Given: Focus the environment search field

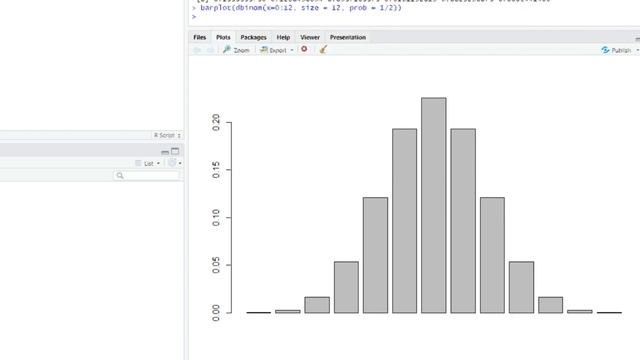Looking at the screenshot, I should (146, 176).
